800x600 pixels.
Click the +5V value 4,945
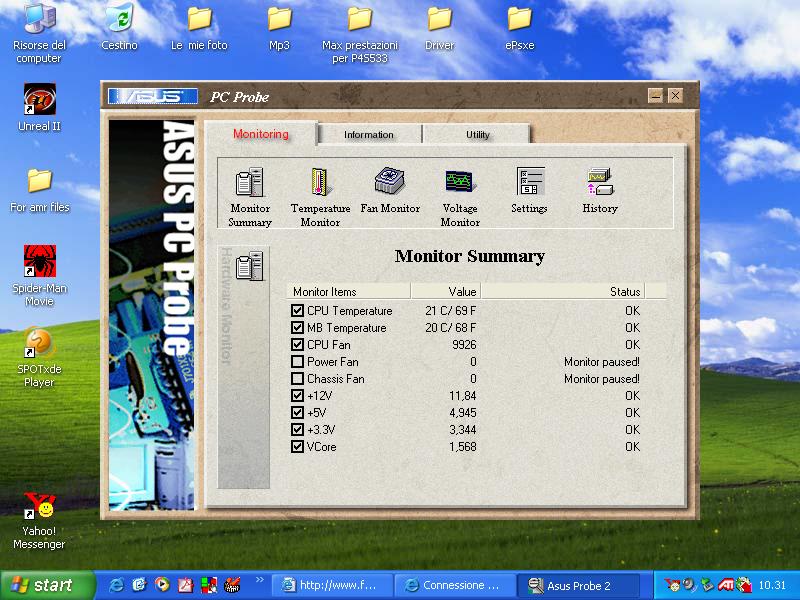463,413
